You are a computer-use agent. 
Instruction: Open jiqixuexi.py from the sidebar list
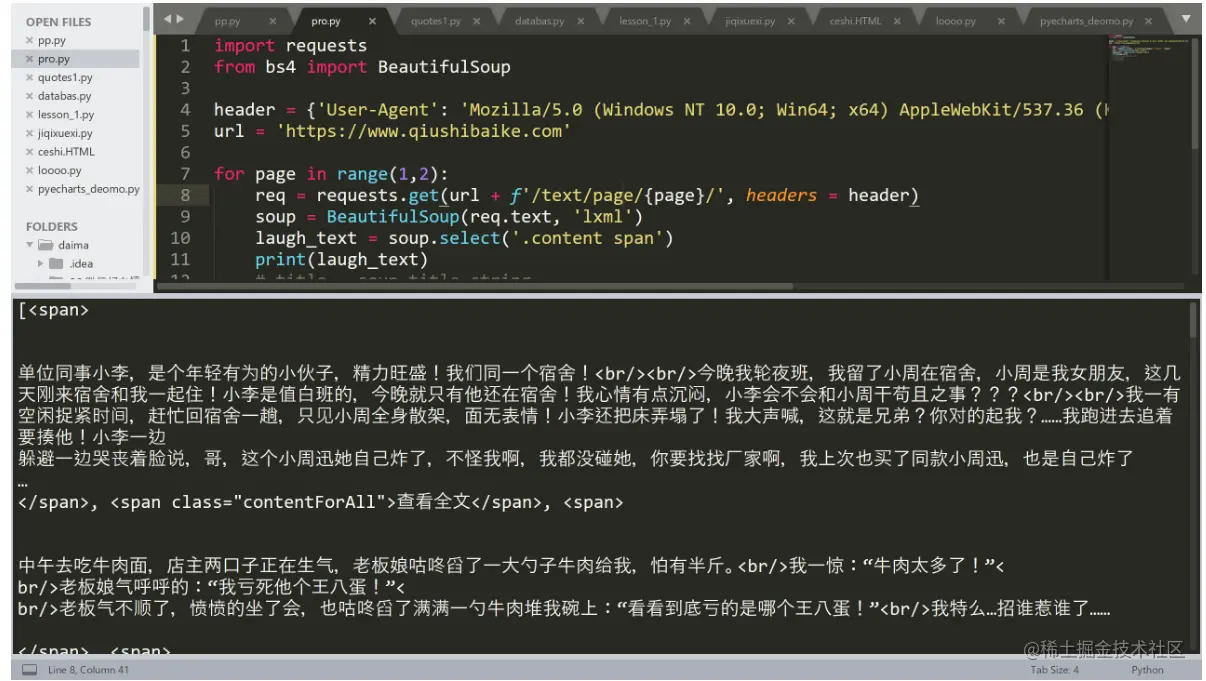pyautogui.click(x=65, y=133)
